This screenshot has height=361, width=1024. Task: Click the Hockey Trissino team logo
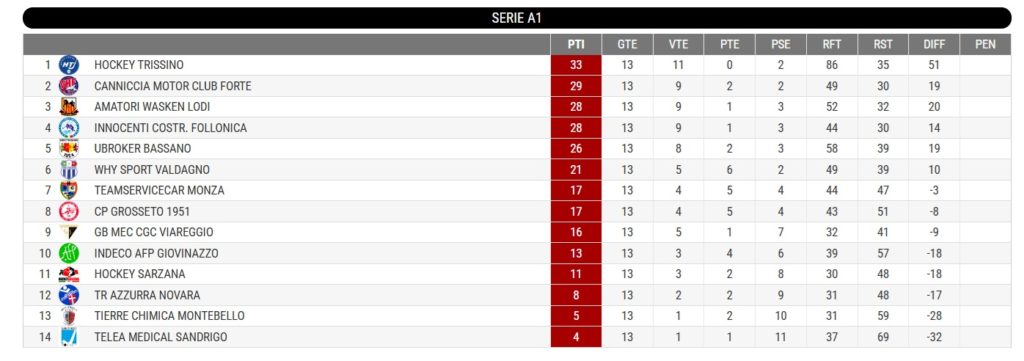[x=69, y=65]
